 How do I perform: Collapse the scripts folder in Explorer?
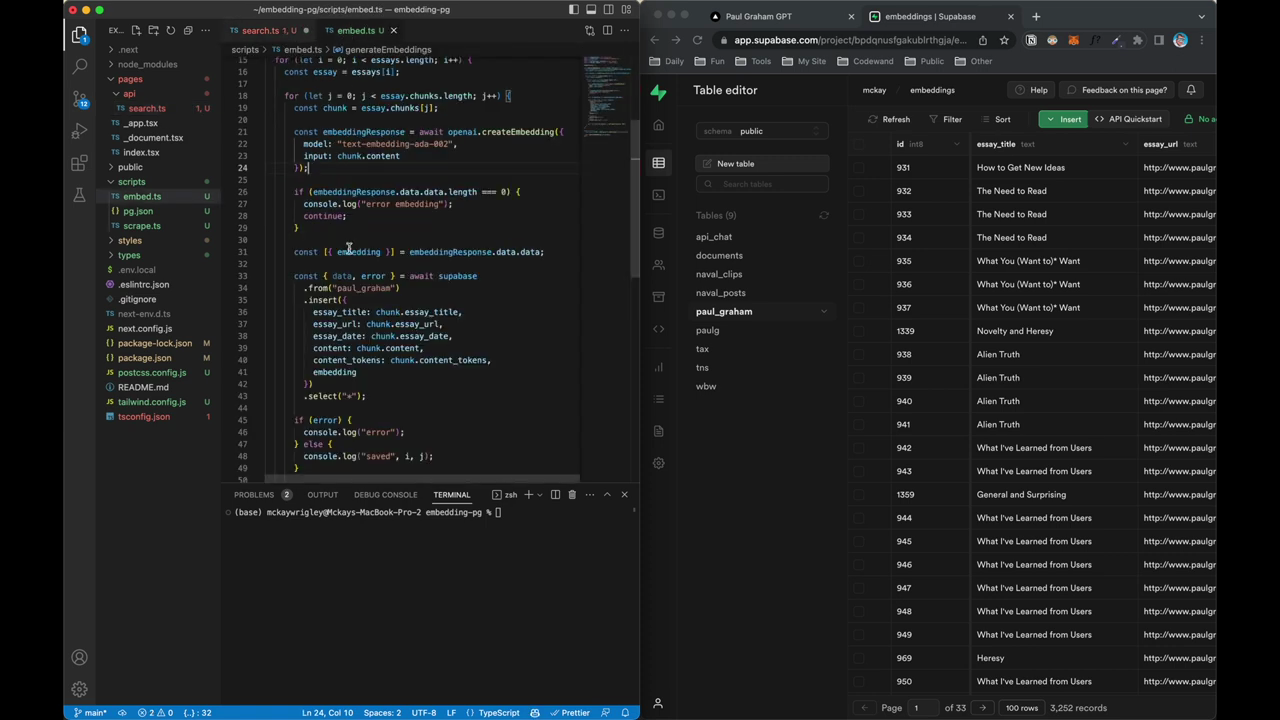coord(131,182)
